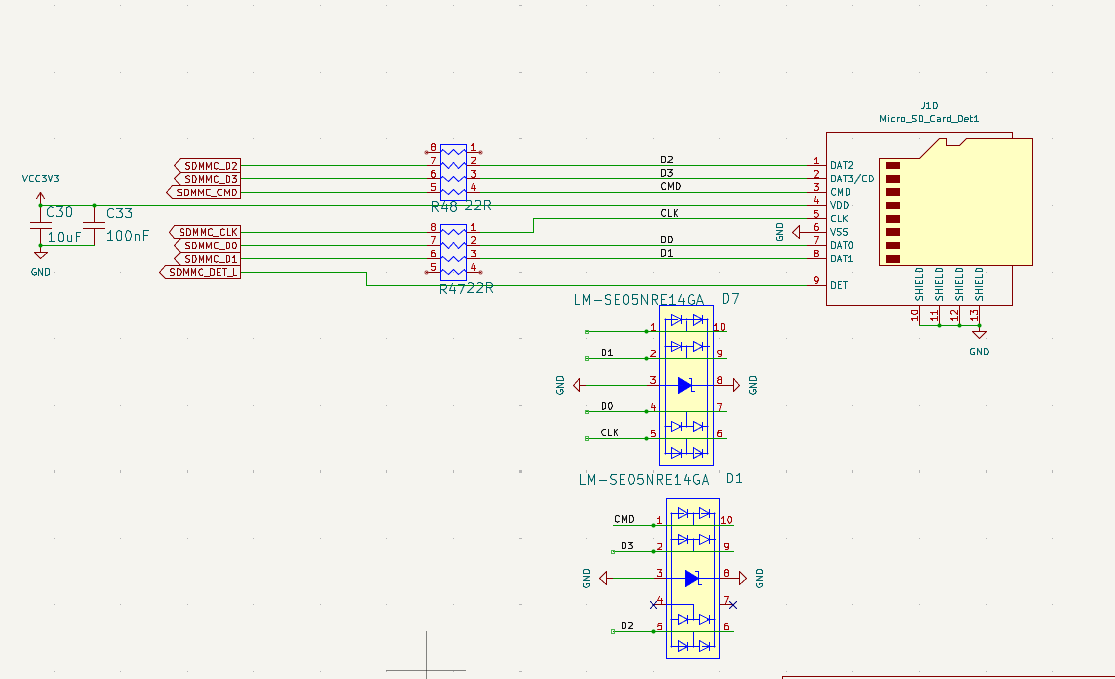Image resolution: width=1115 pixels, height=679 pixels.
Task: Pick the SDMMC_DET_L hierarchical label
Action: pyautogui.click(x=201, y=272)
